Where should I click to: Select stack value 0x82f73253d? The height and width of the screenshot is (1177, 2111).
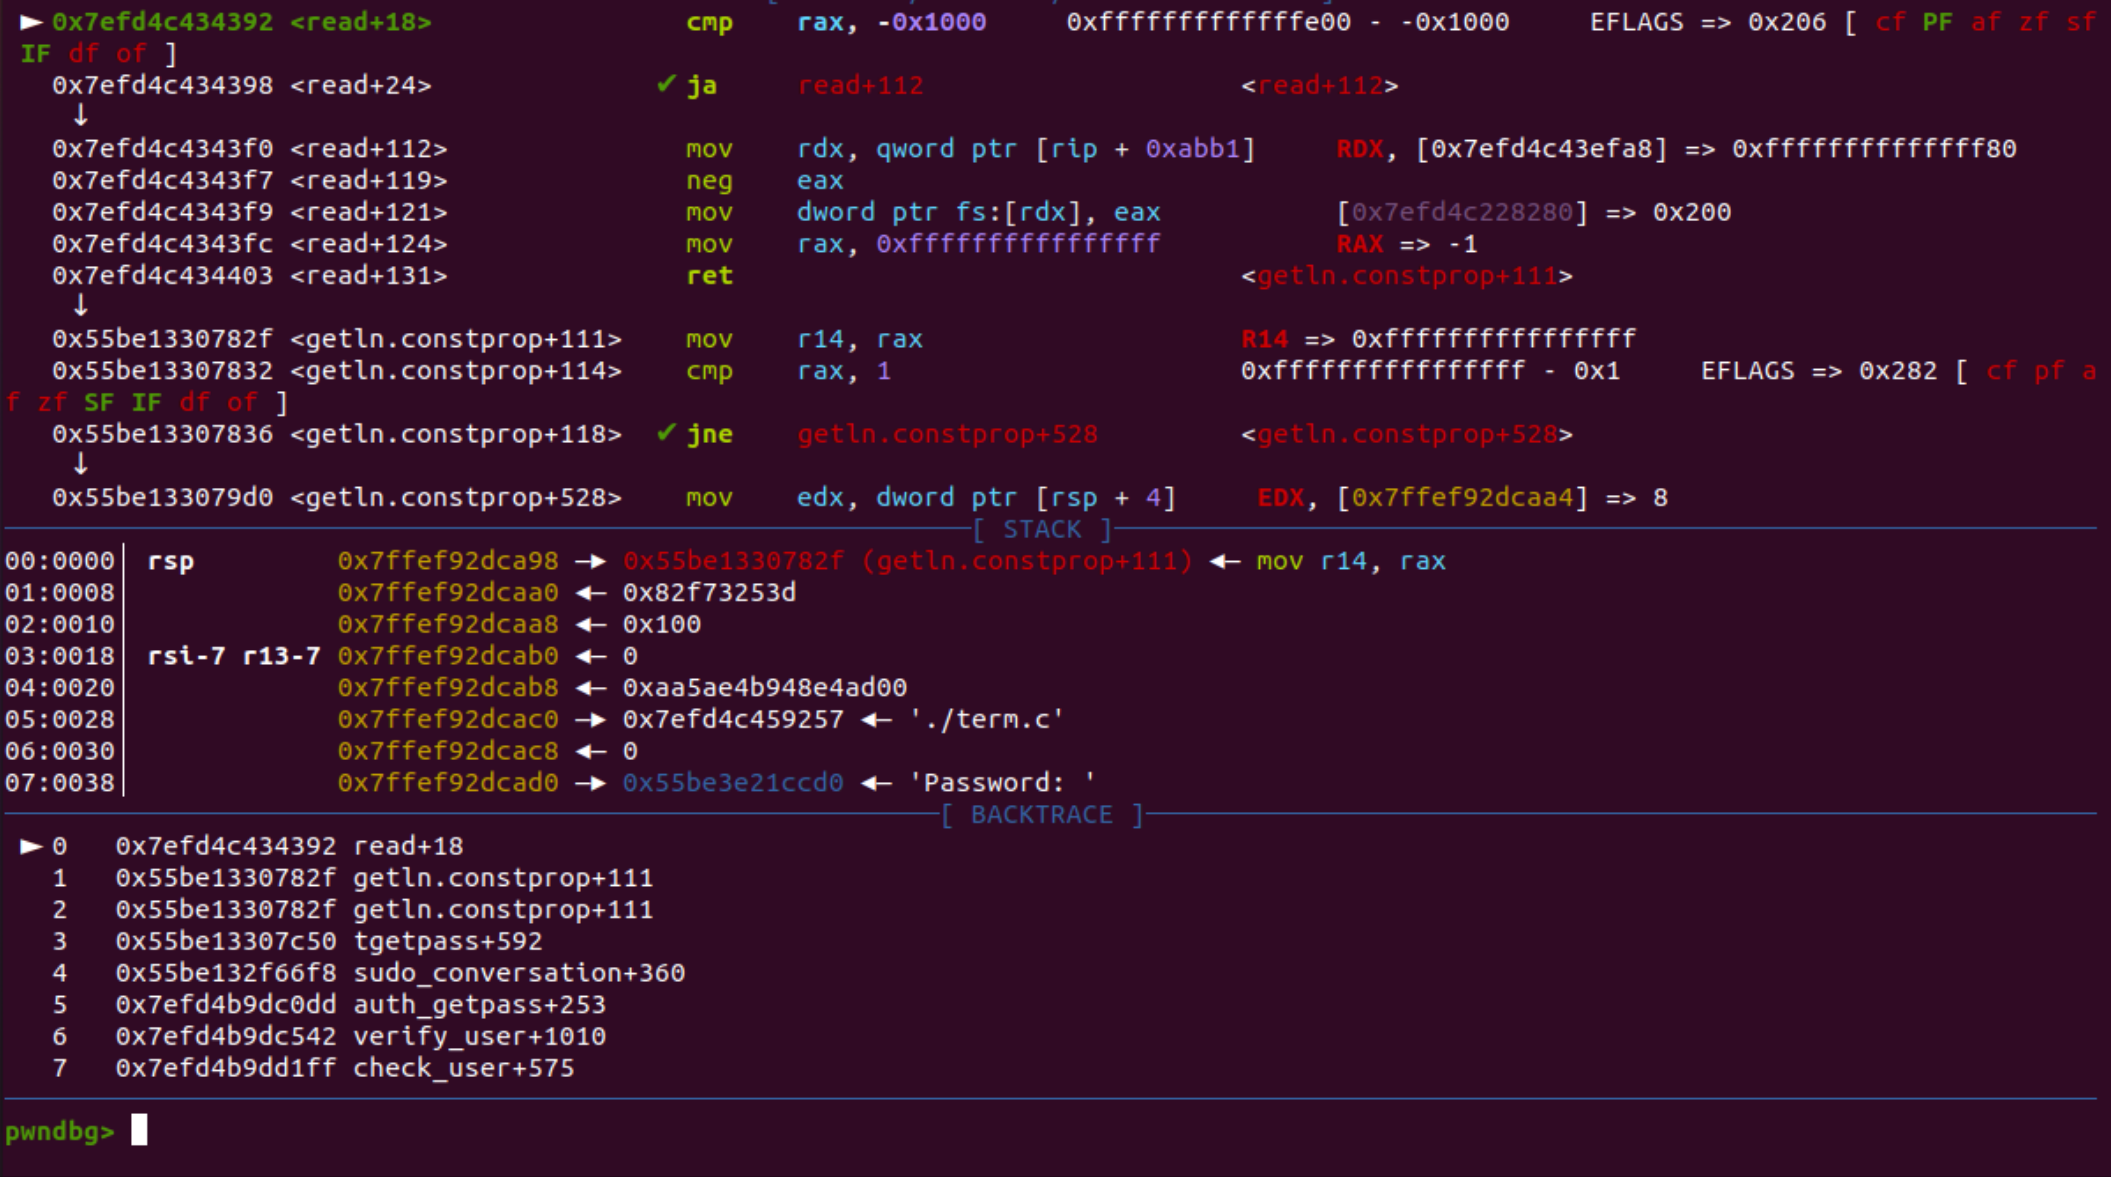(709, 593)
